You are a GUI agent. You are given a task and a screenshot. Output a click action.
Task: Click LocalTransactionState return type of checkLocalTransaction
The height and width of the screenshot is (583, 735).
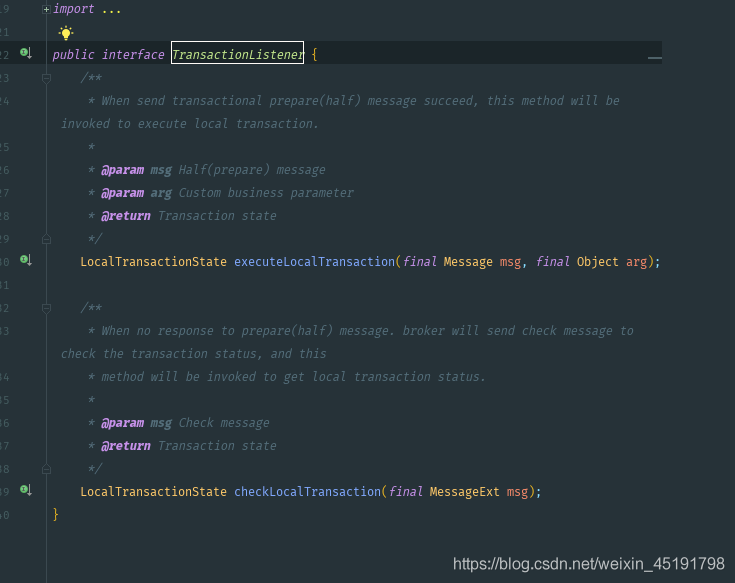click(x=153, y=492)
